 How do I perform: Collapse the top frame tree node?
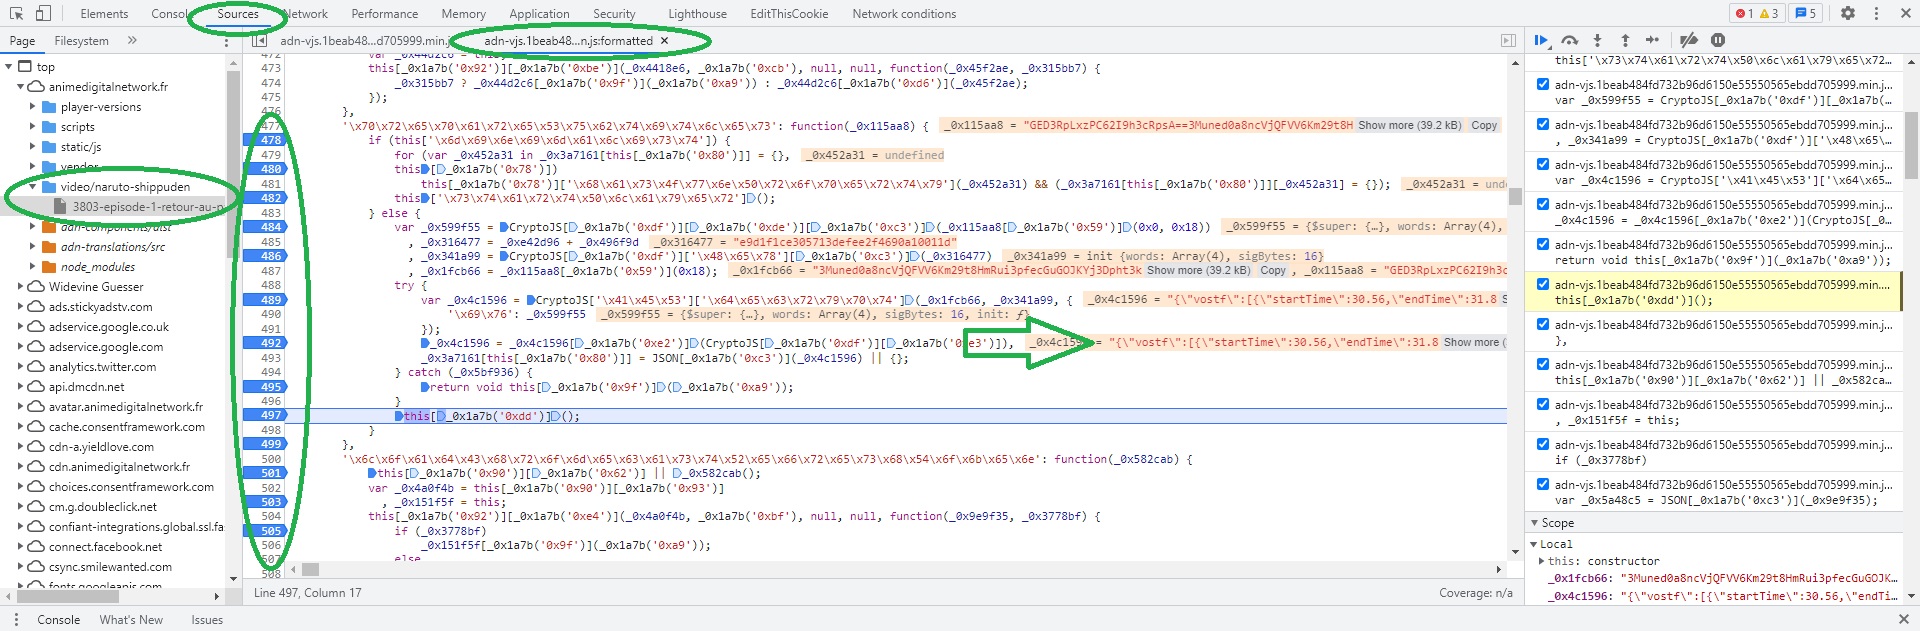(9, 67)
